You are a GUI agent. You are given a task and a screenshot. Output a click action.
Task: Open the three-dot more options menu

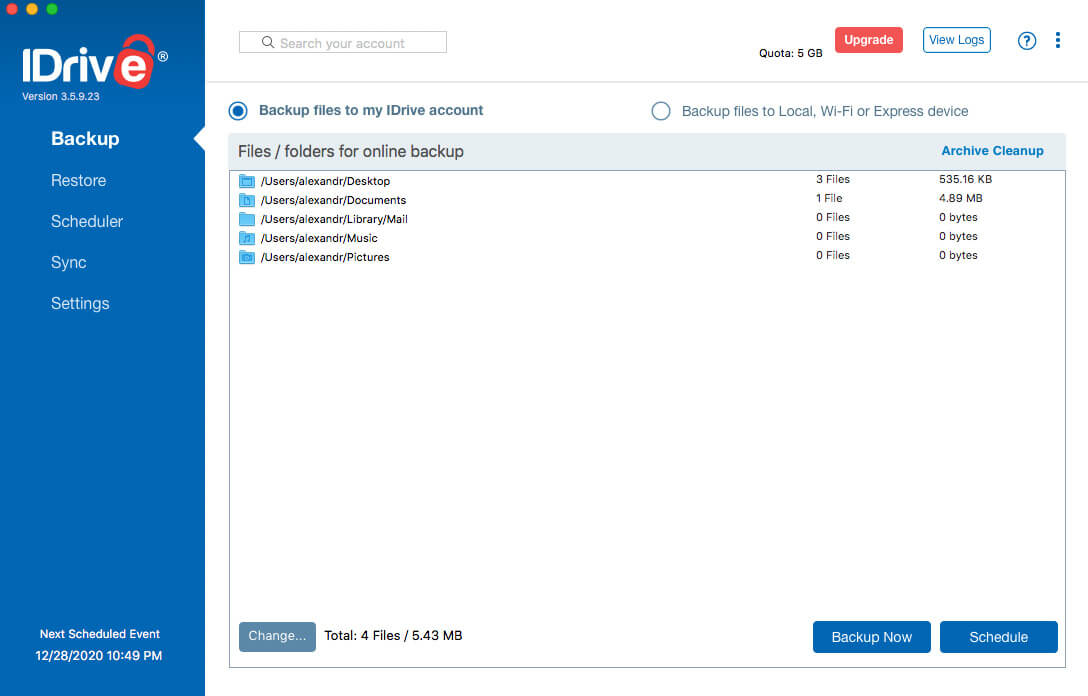(x=1058, y=41)
